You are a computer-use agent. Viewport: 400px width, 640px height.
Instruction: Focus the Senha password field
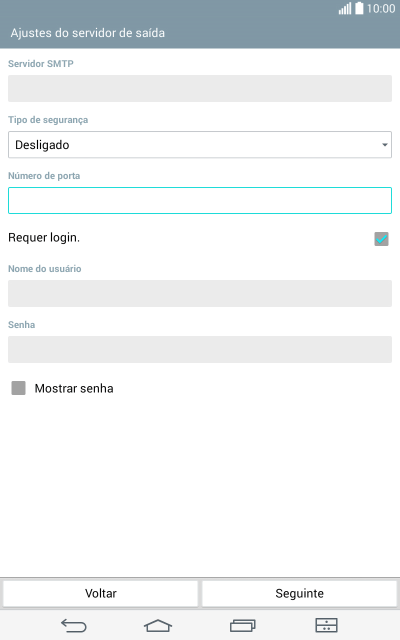200,349
